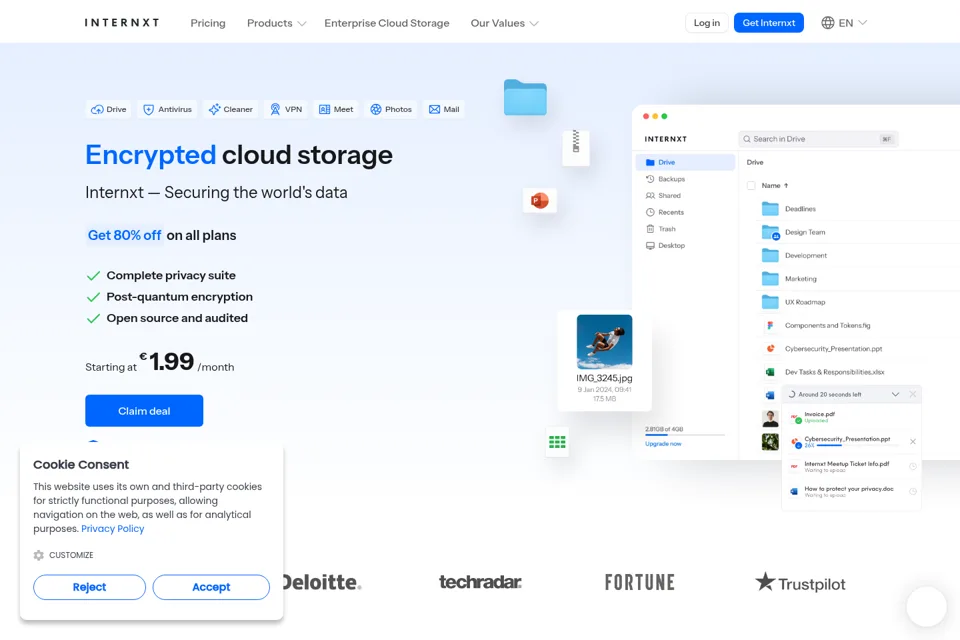Open the Deadlines folder
Viewport: 960px width, 640px height.
789,209
